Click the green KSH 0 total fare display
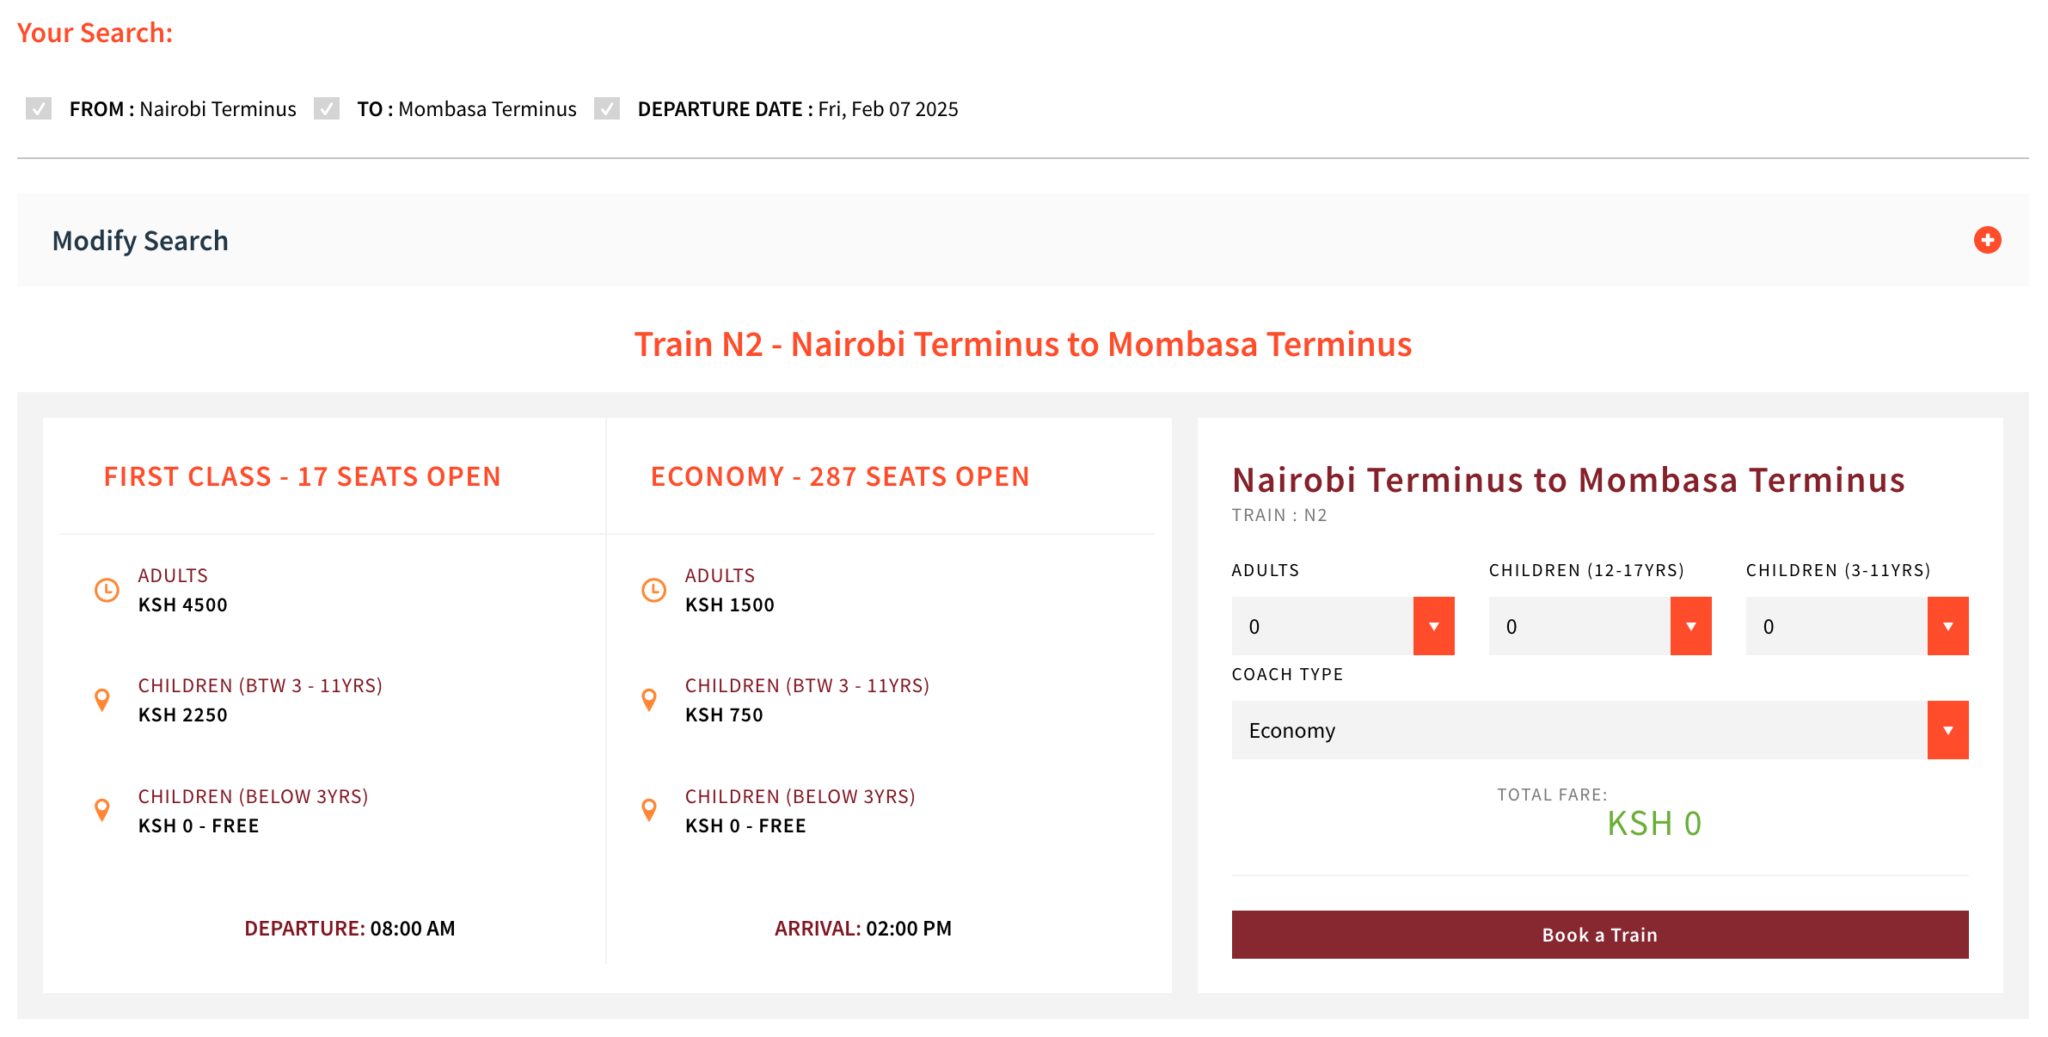The width and height of the screenshot is (2048, 1037). point(1652,822)
